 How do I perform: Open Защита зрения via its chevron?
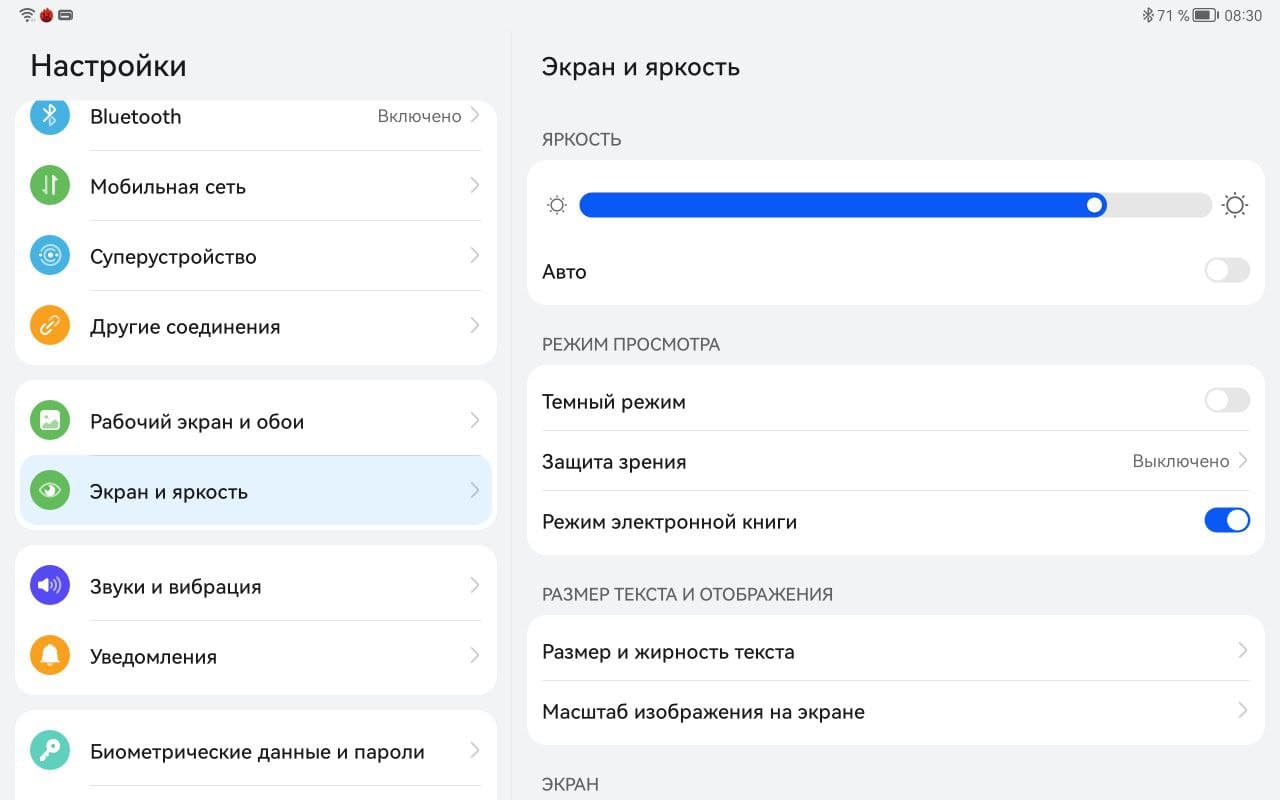[x=1243, y=461]
